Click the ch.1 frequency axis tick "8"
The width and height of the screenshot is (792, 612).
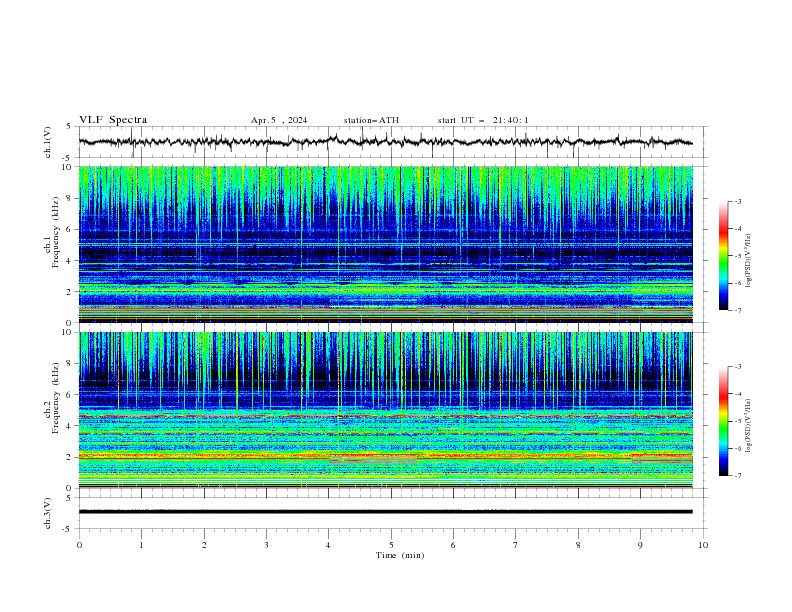click(x=71, y=198)
